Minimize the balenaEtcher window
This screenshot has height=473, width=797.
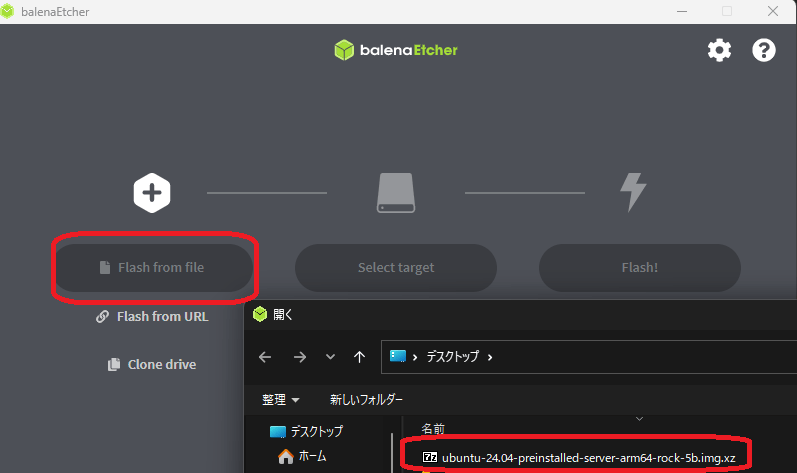pos(682,11)
